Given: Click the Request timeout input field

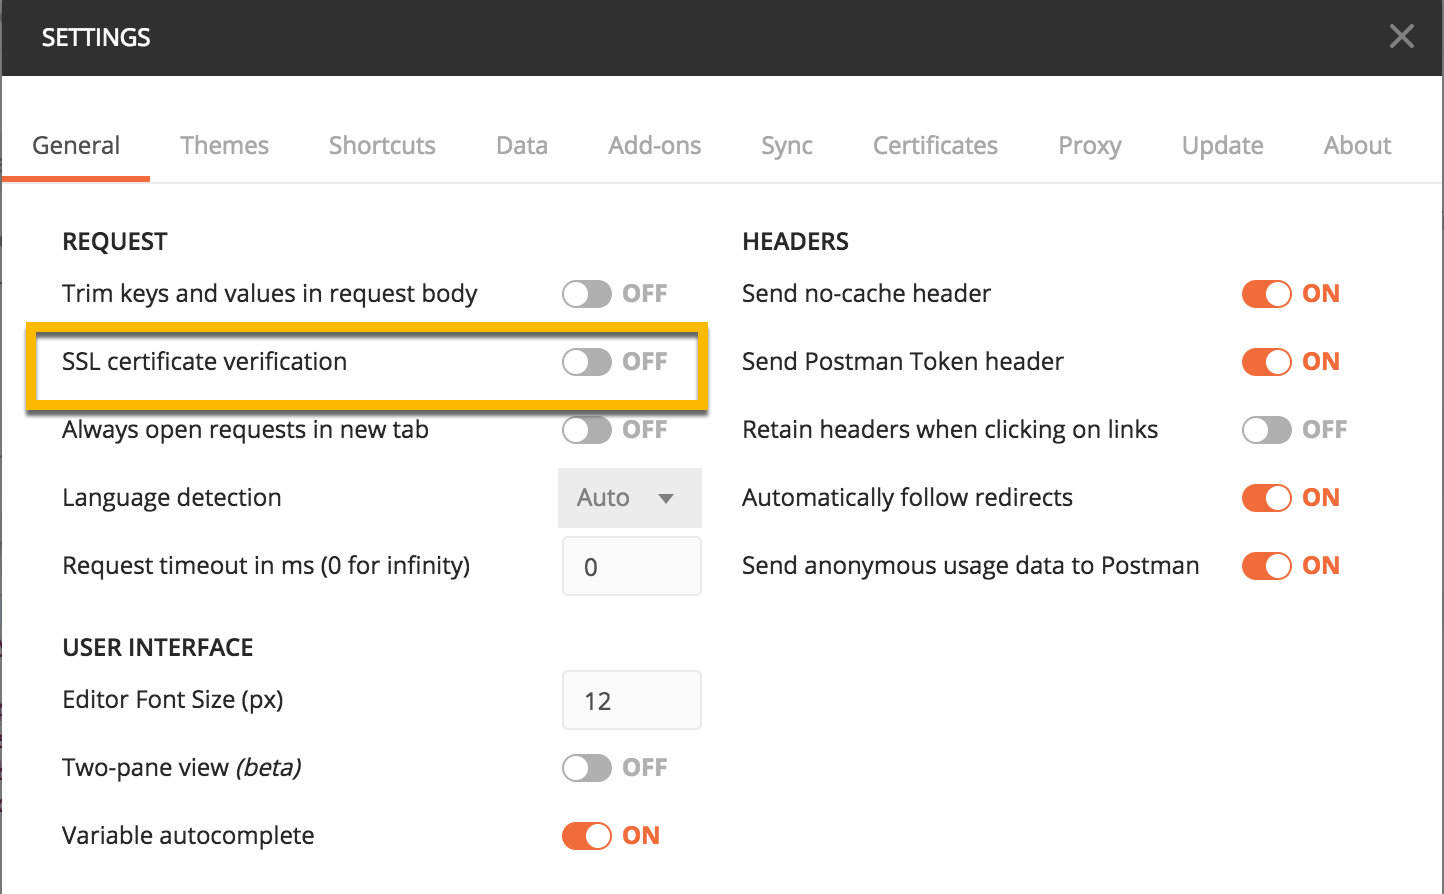Looking at the screenshot, I should pos(631,567).
